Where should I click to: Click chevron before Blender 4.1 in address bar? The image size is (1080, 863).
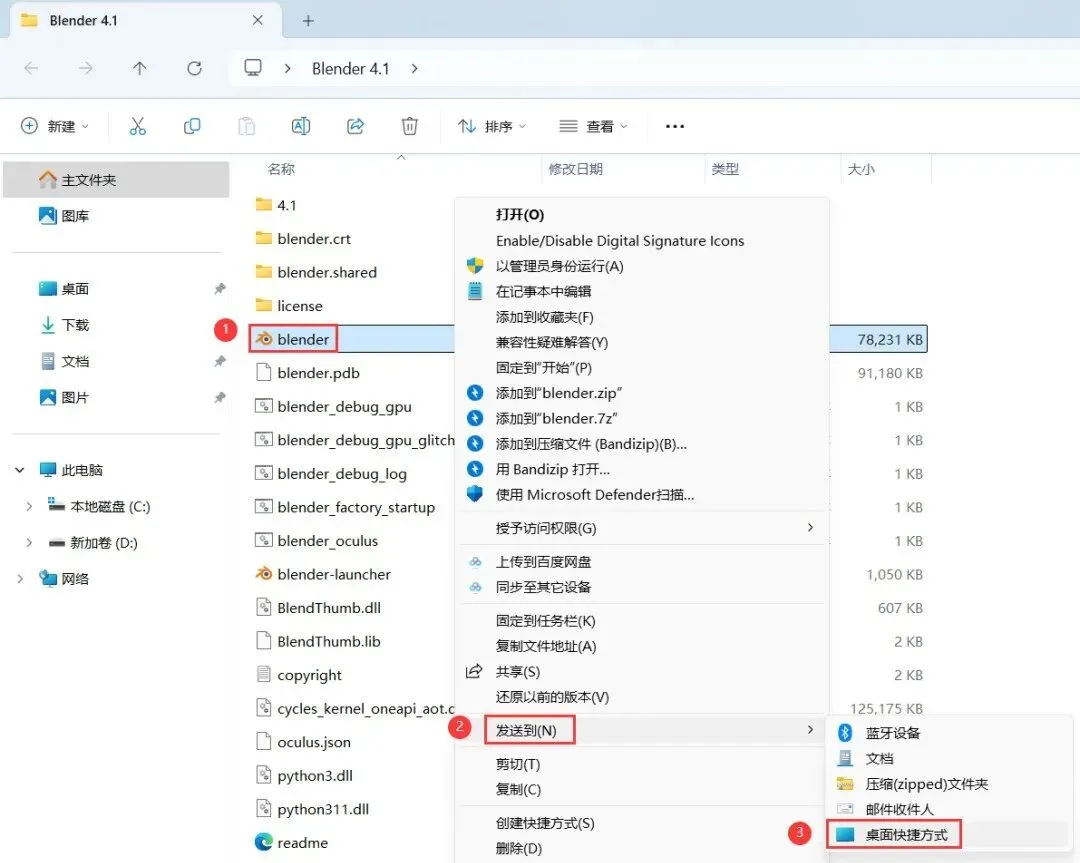(x=287, y=68)
